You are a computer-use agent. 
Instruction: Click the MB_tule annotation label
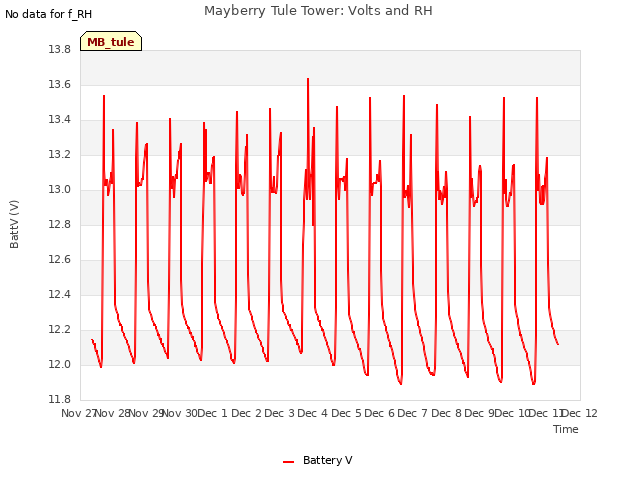tap(111, 42)
